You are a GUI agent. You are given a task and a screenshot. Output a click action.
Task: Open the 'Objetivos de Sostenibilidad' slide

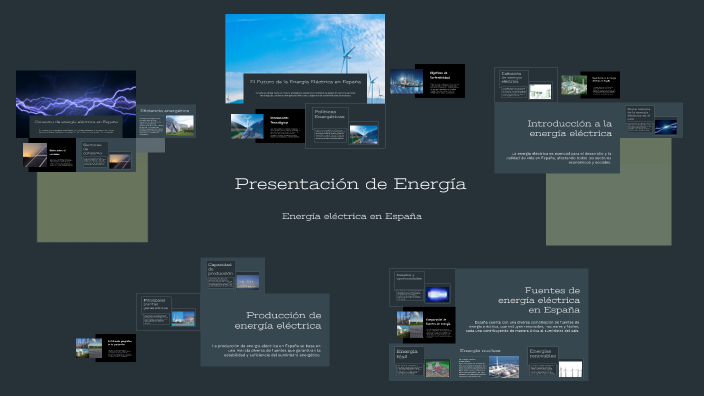click(427, 81)
